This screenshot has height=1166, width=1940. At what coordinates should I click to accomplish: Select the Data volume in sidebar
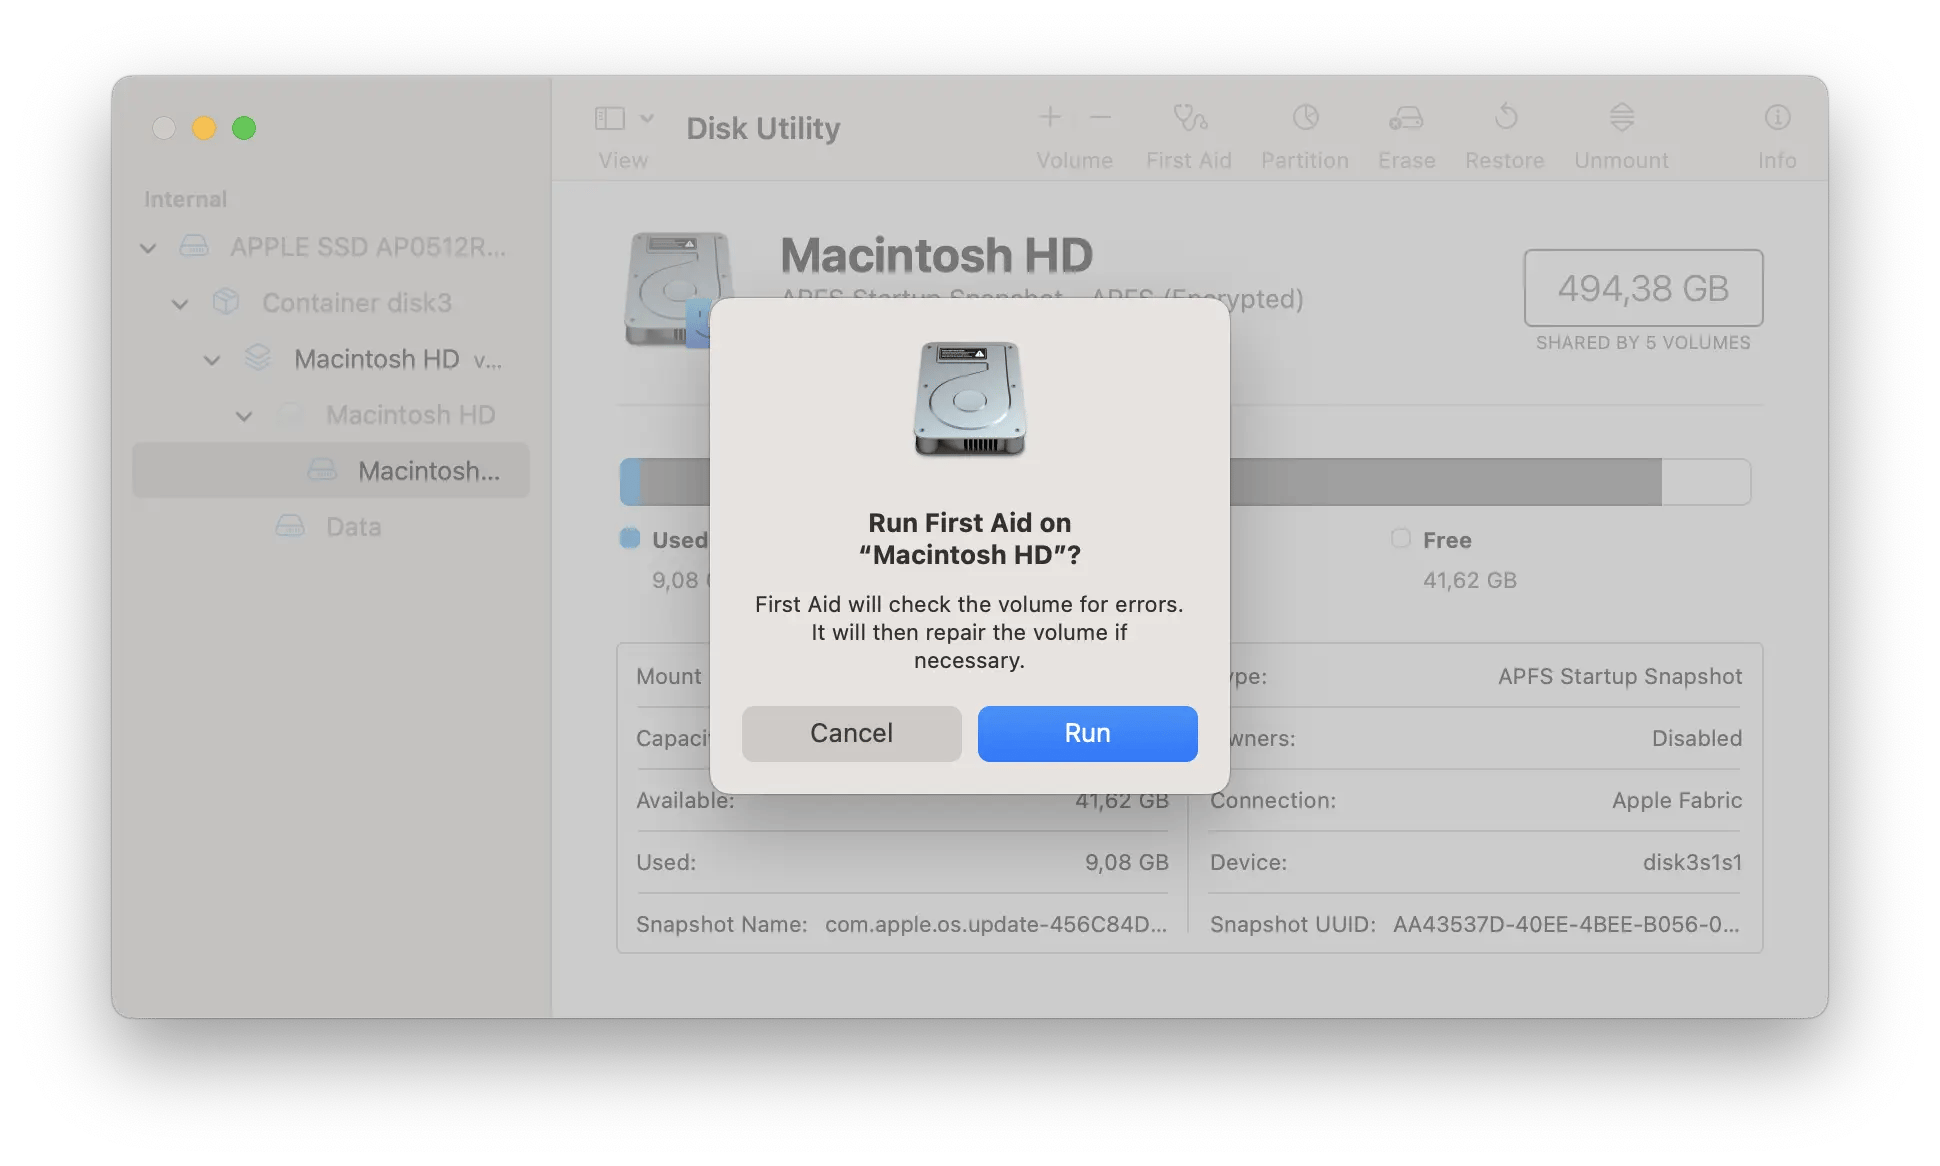[352, 526]
